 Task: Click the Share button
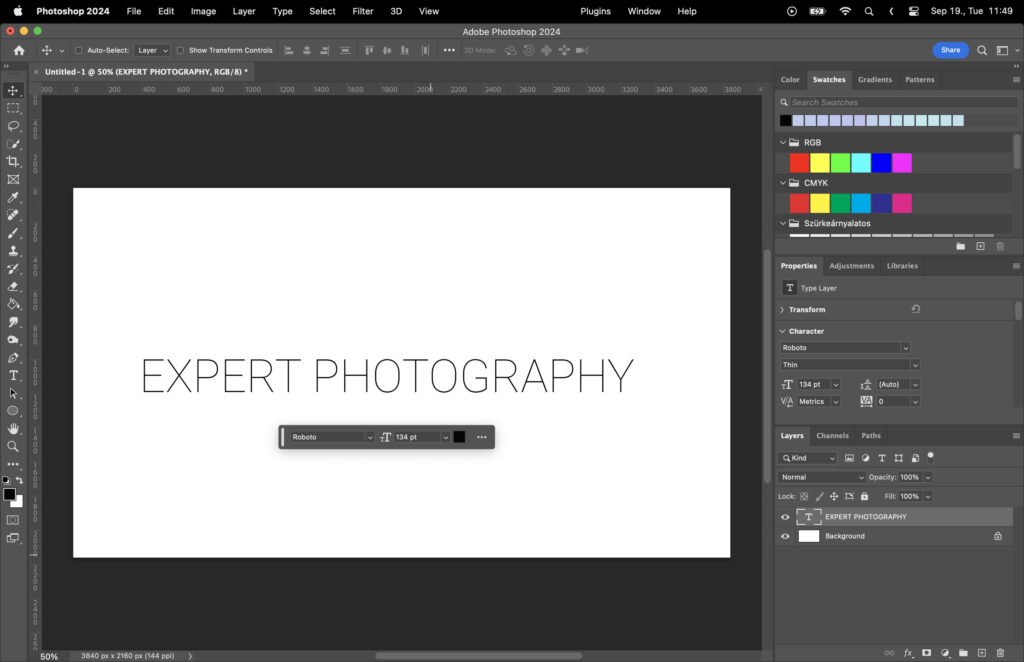click(950, 49)
